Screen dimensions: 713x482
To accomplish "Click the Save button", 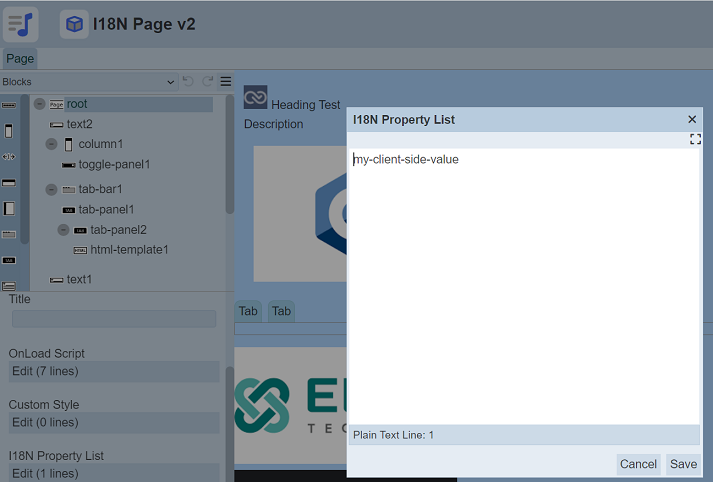I will click(683, 464).
